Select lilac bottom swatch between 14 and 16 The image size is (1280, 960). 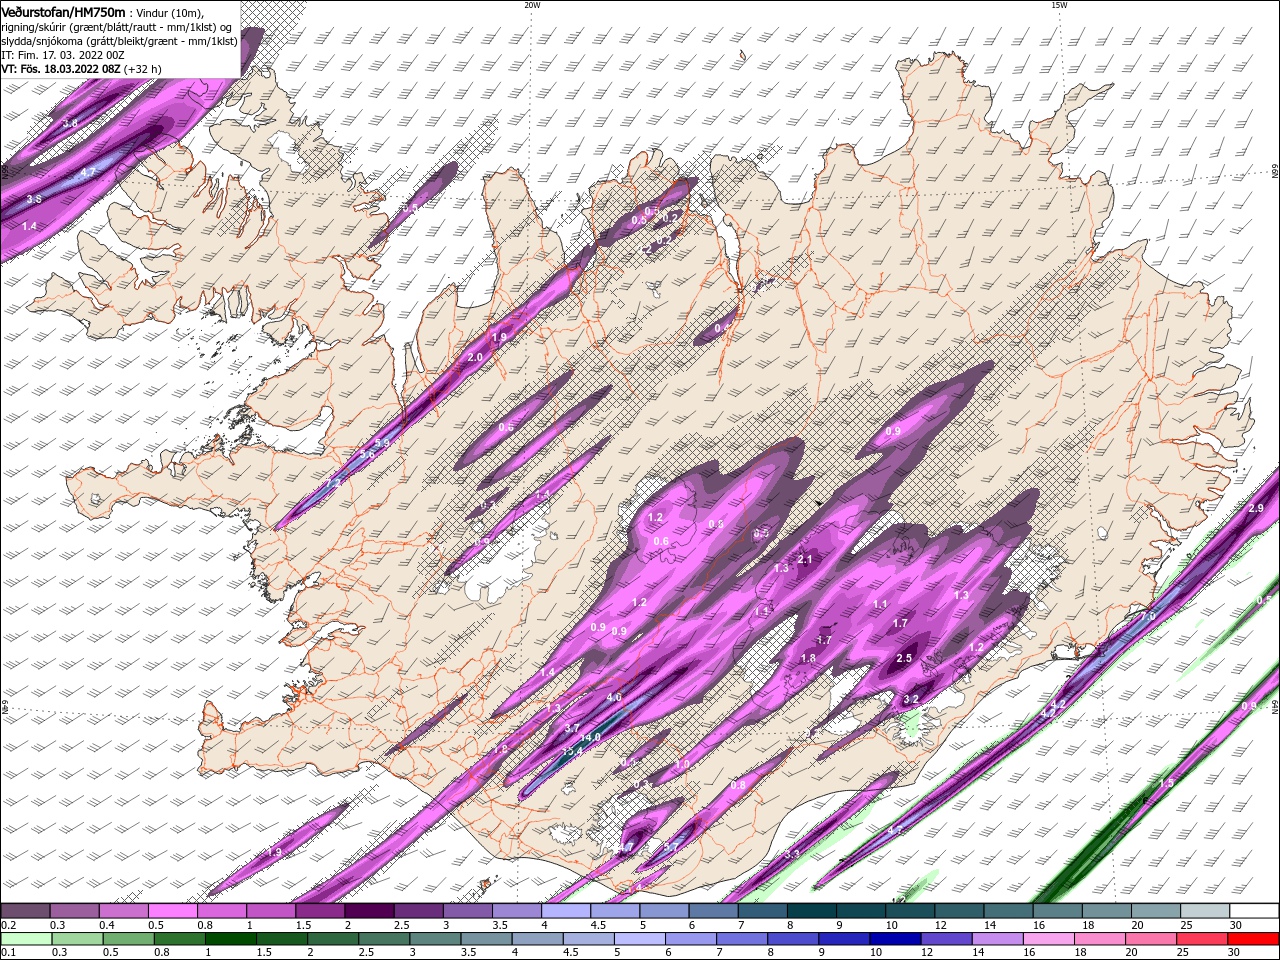click(x=998, y=939)
